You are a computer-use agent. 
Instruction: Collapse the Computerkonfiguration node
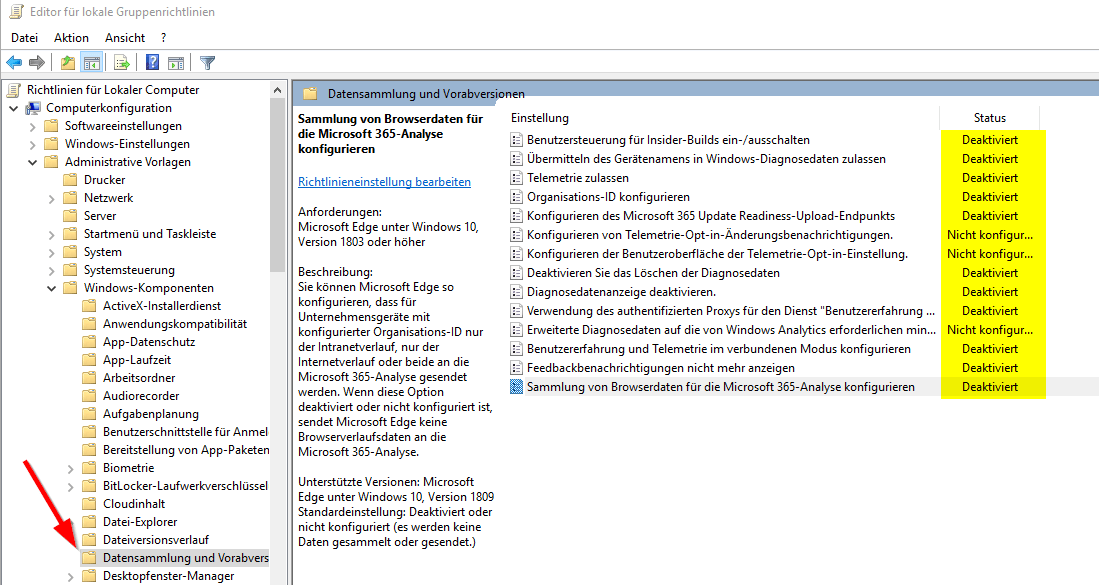[13, 108]
